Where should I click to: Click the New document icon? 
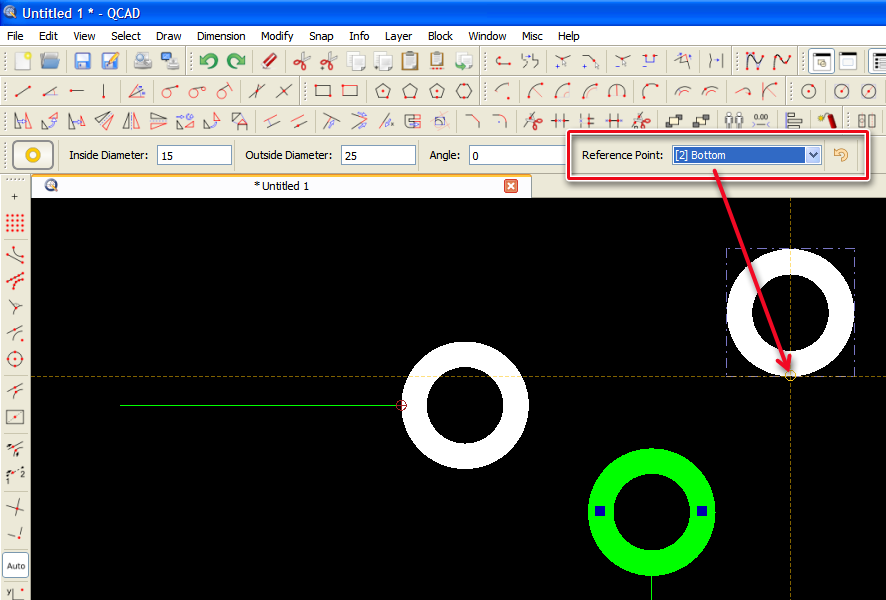23,61
